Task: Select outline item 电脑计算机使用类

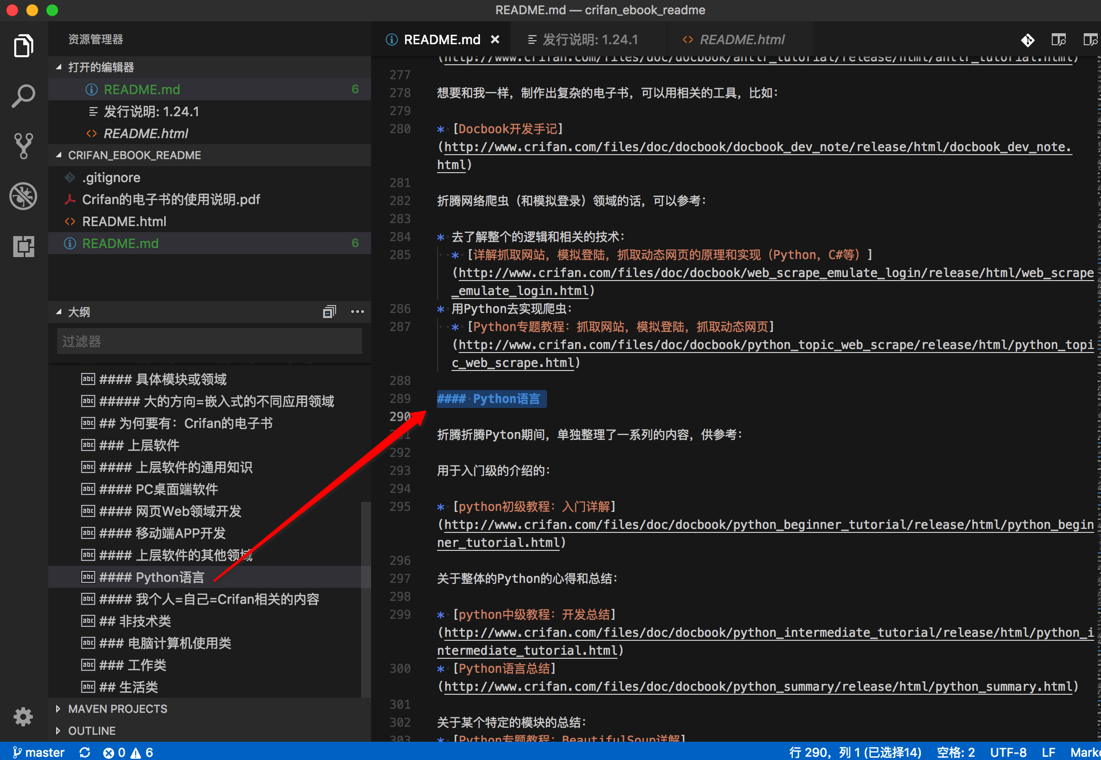Action: (x=204, y=643)
